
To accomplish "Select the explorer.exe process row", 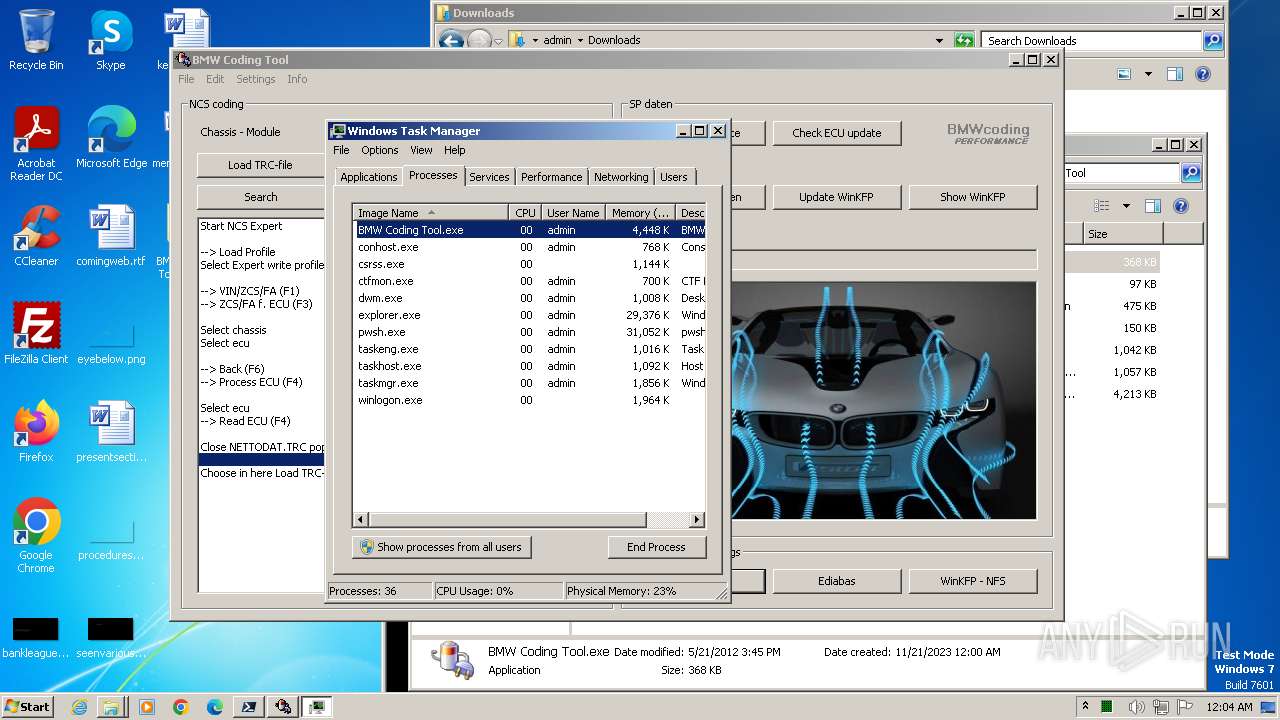I will click(x=530, y=315).
